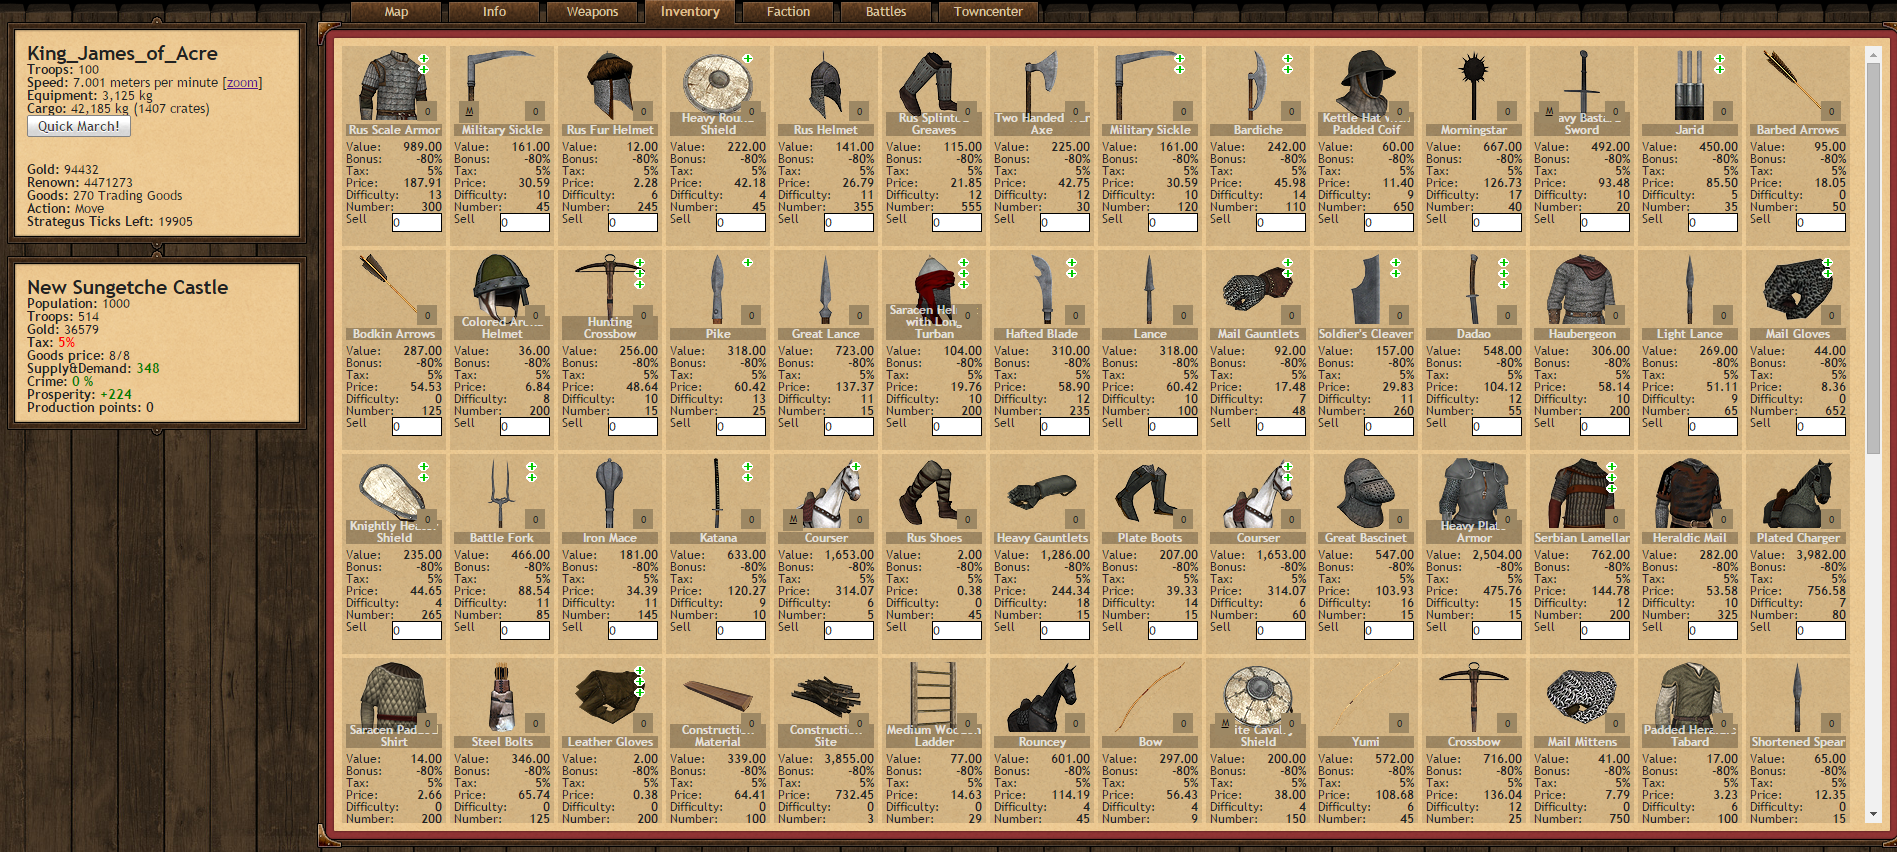Pick the Knightly Heater Shield icon
Image resolution: width=1897 pixels, height=852 pixels.
click(x=394, y=494)
